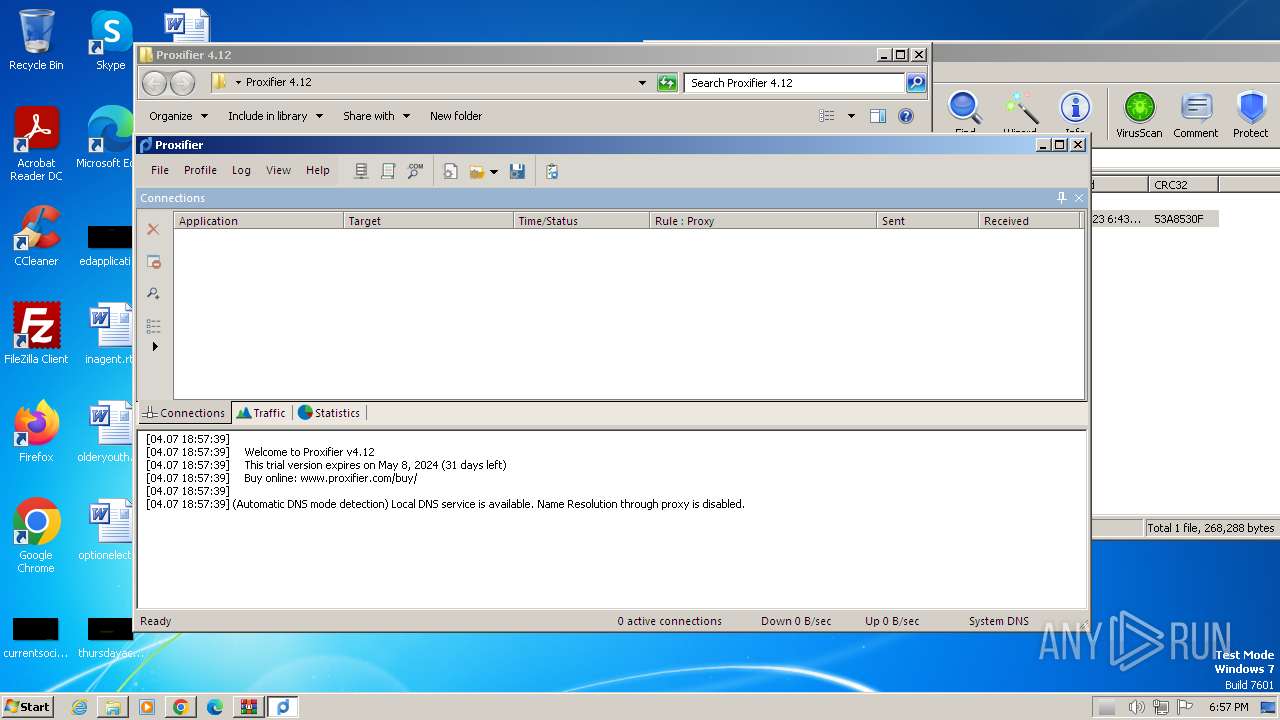The width and height of the screenshot is (1280, 720).
Task: Click the 'Down 0 B/sec' status text
Action: click(795, 621)
